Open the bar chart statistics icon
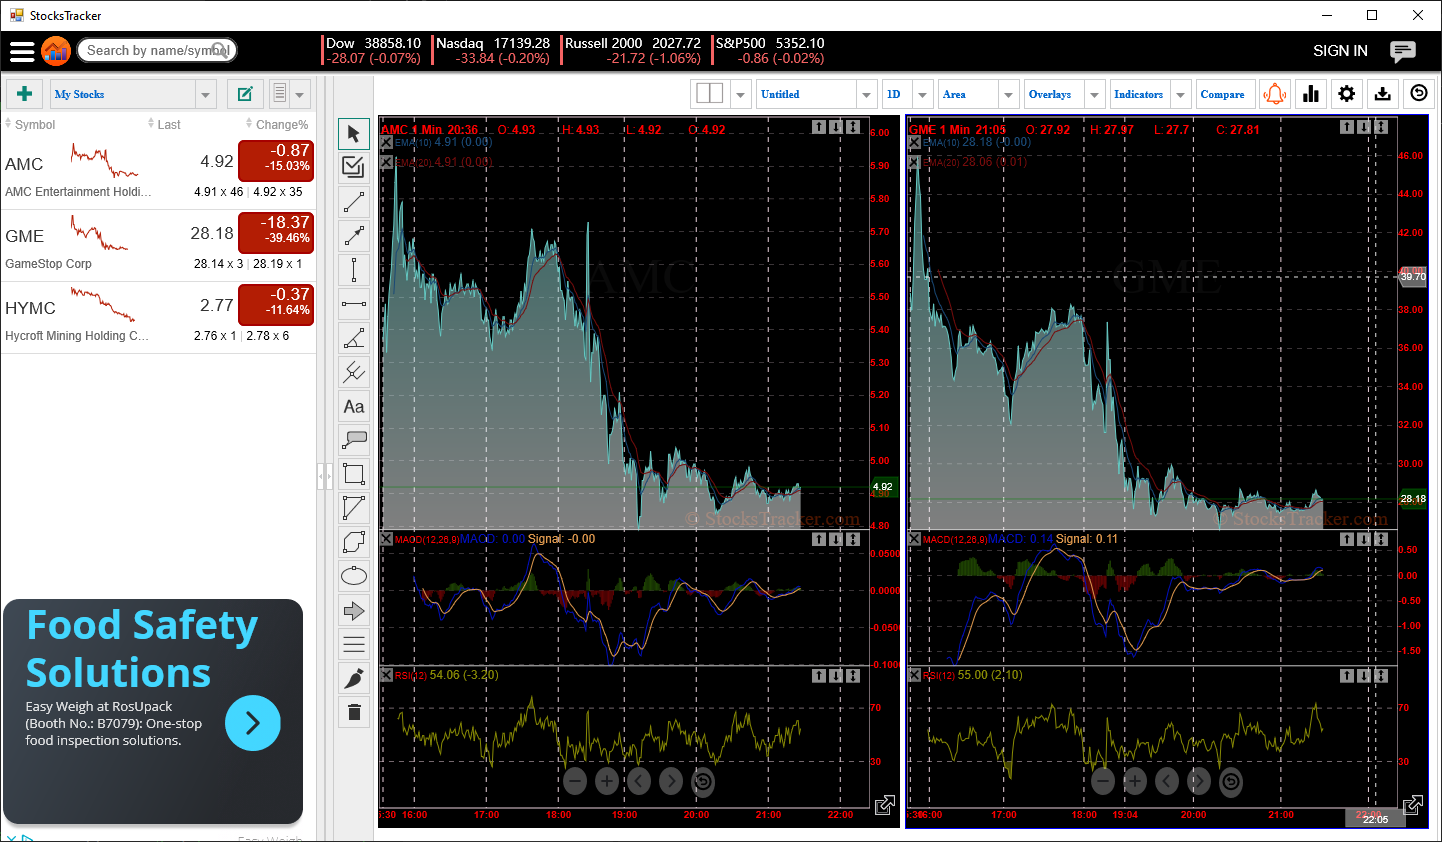Screen dimensions: 1442x842 [x=1311, y=94]
